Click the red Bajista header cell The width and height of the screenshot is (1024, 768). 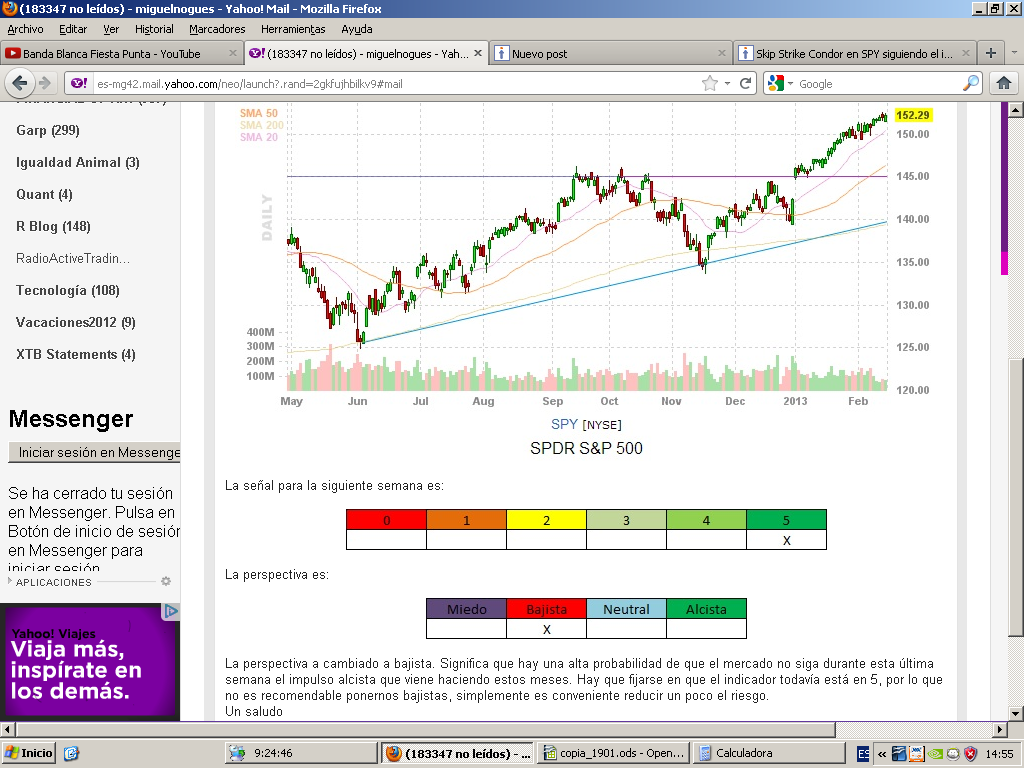pyautogui.click(x=547, y=609)
